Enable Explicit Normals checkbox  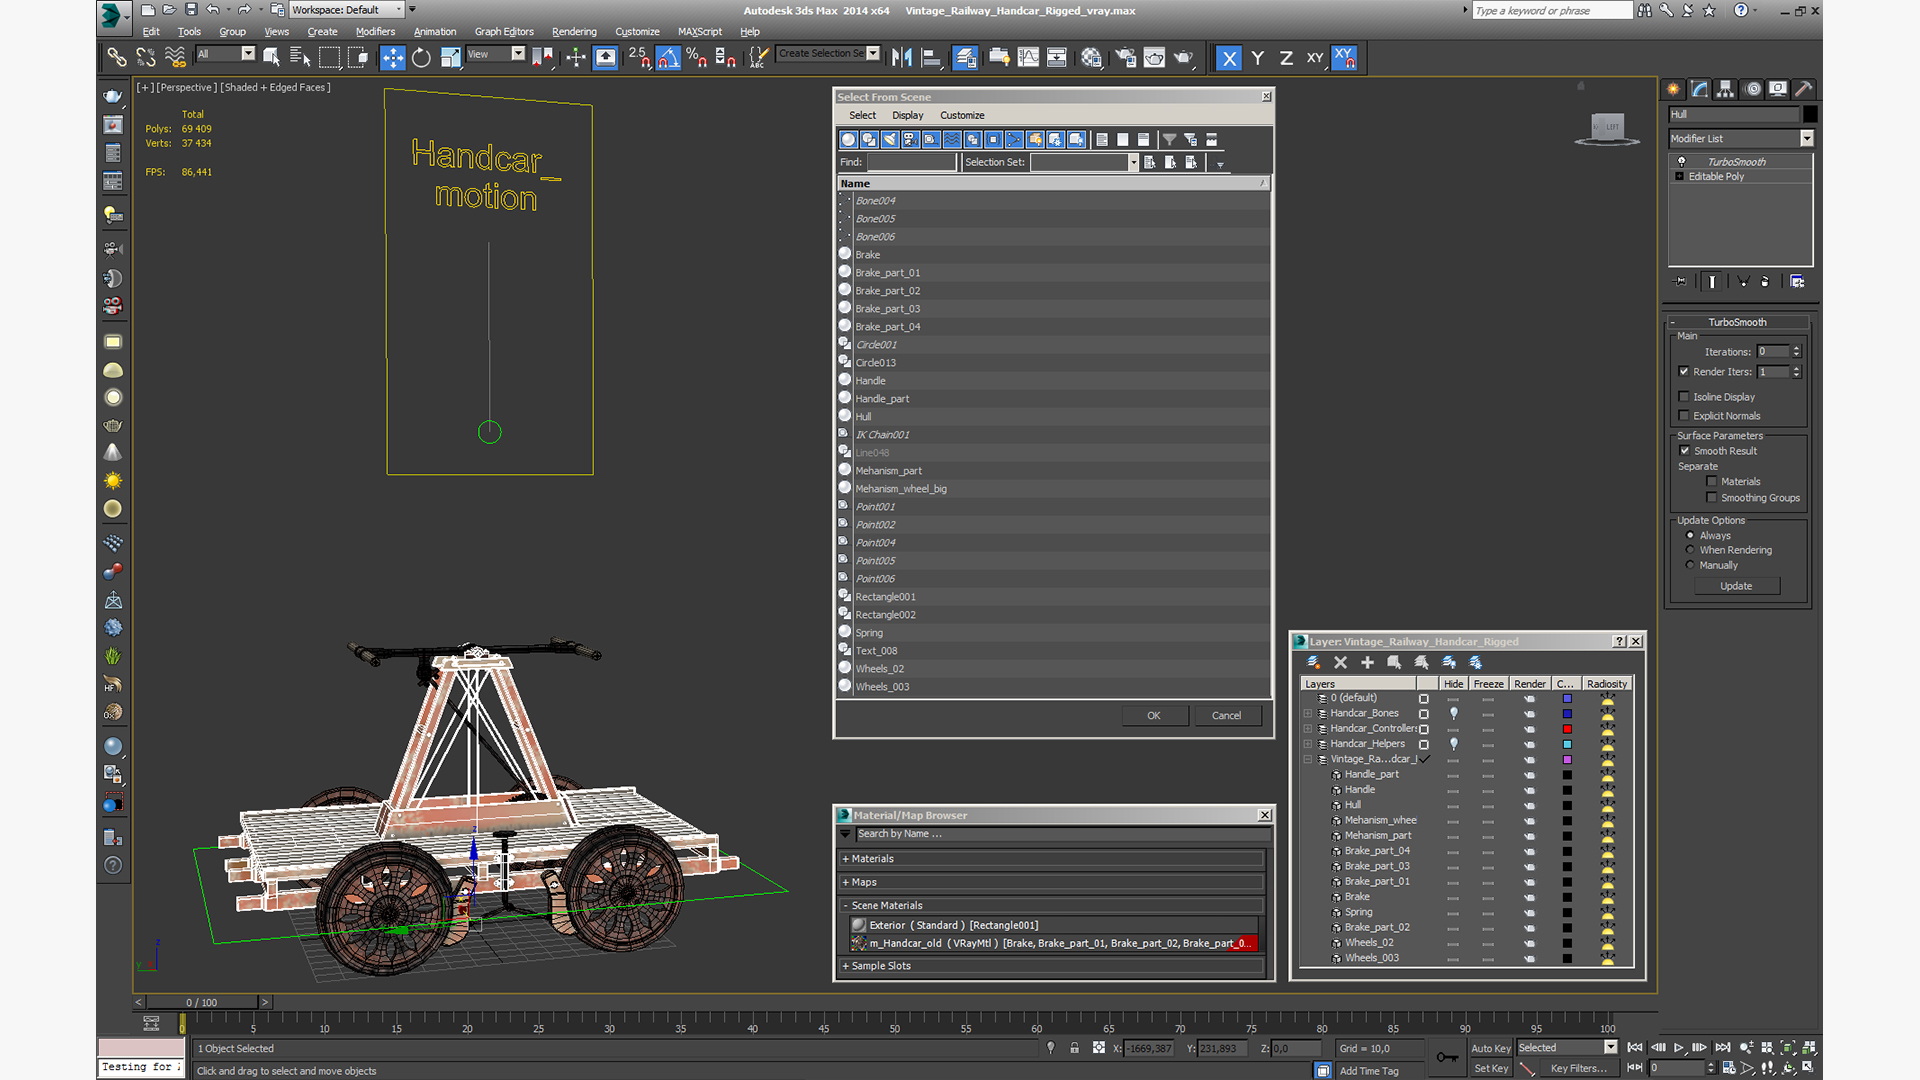coord(1684,416)
